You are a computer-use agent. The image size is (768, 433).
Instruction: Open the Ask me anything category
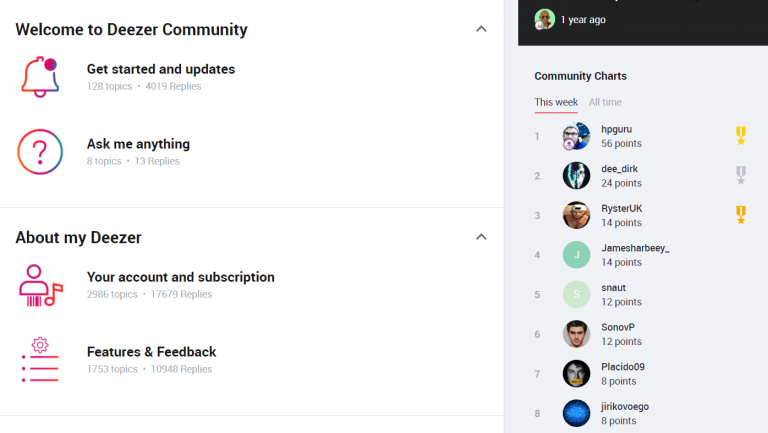coord(138,144)
